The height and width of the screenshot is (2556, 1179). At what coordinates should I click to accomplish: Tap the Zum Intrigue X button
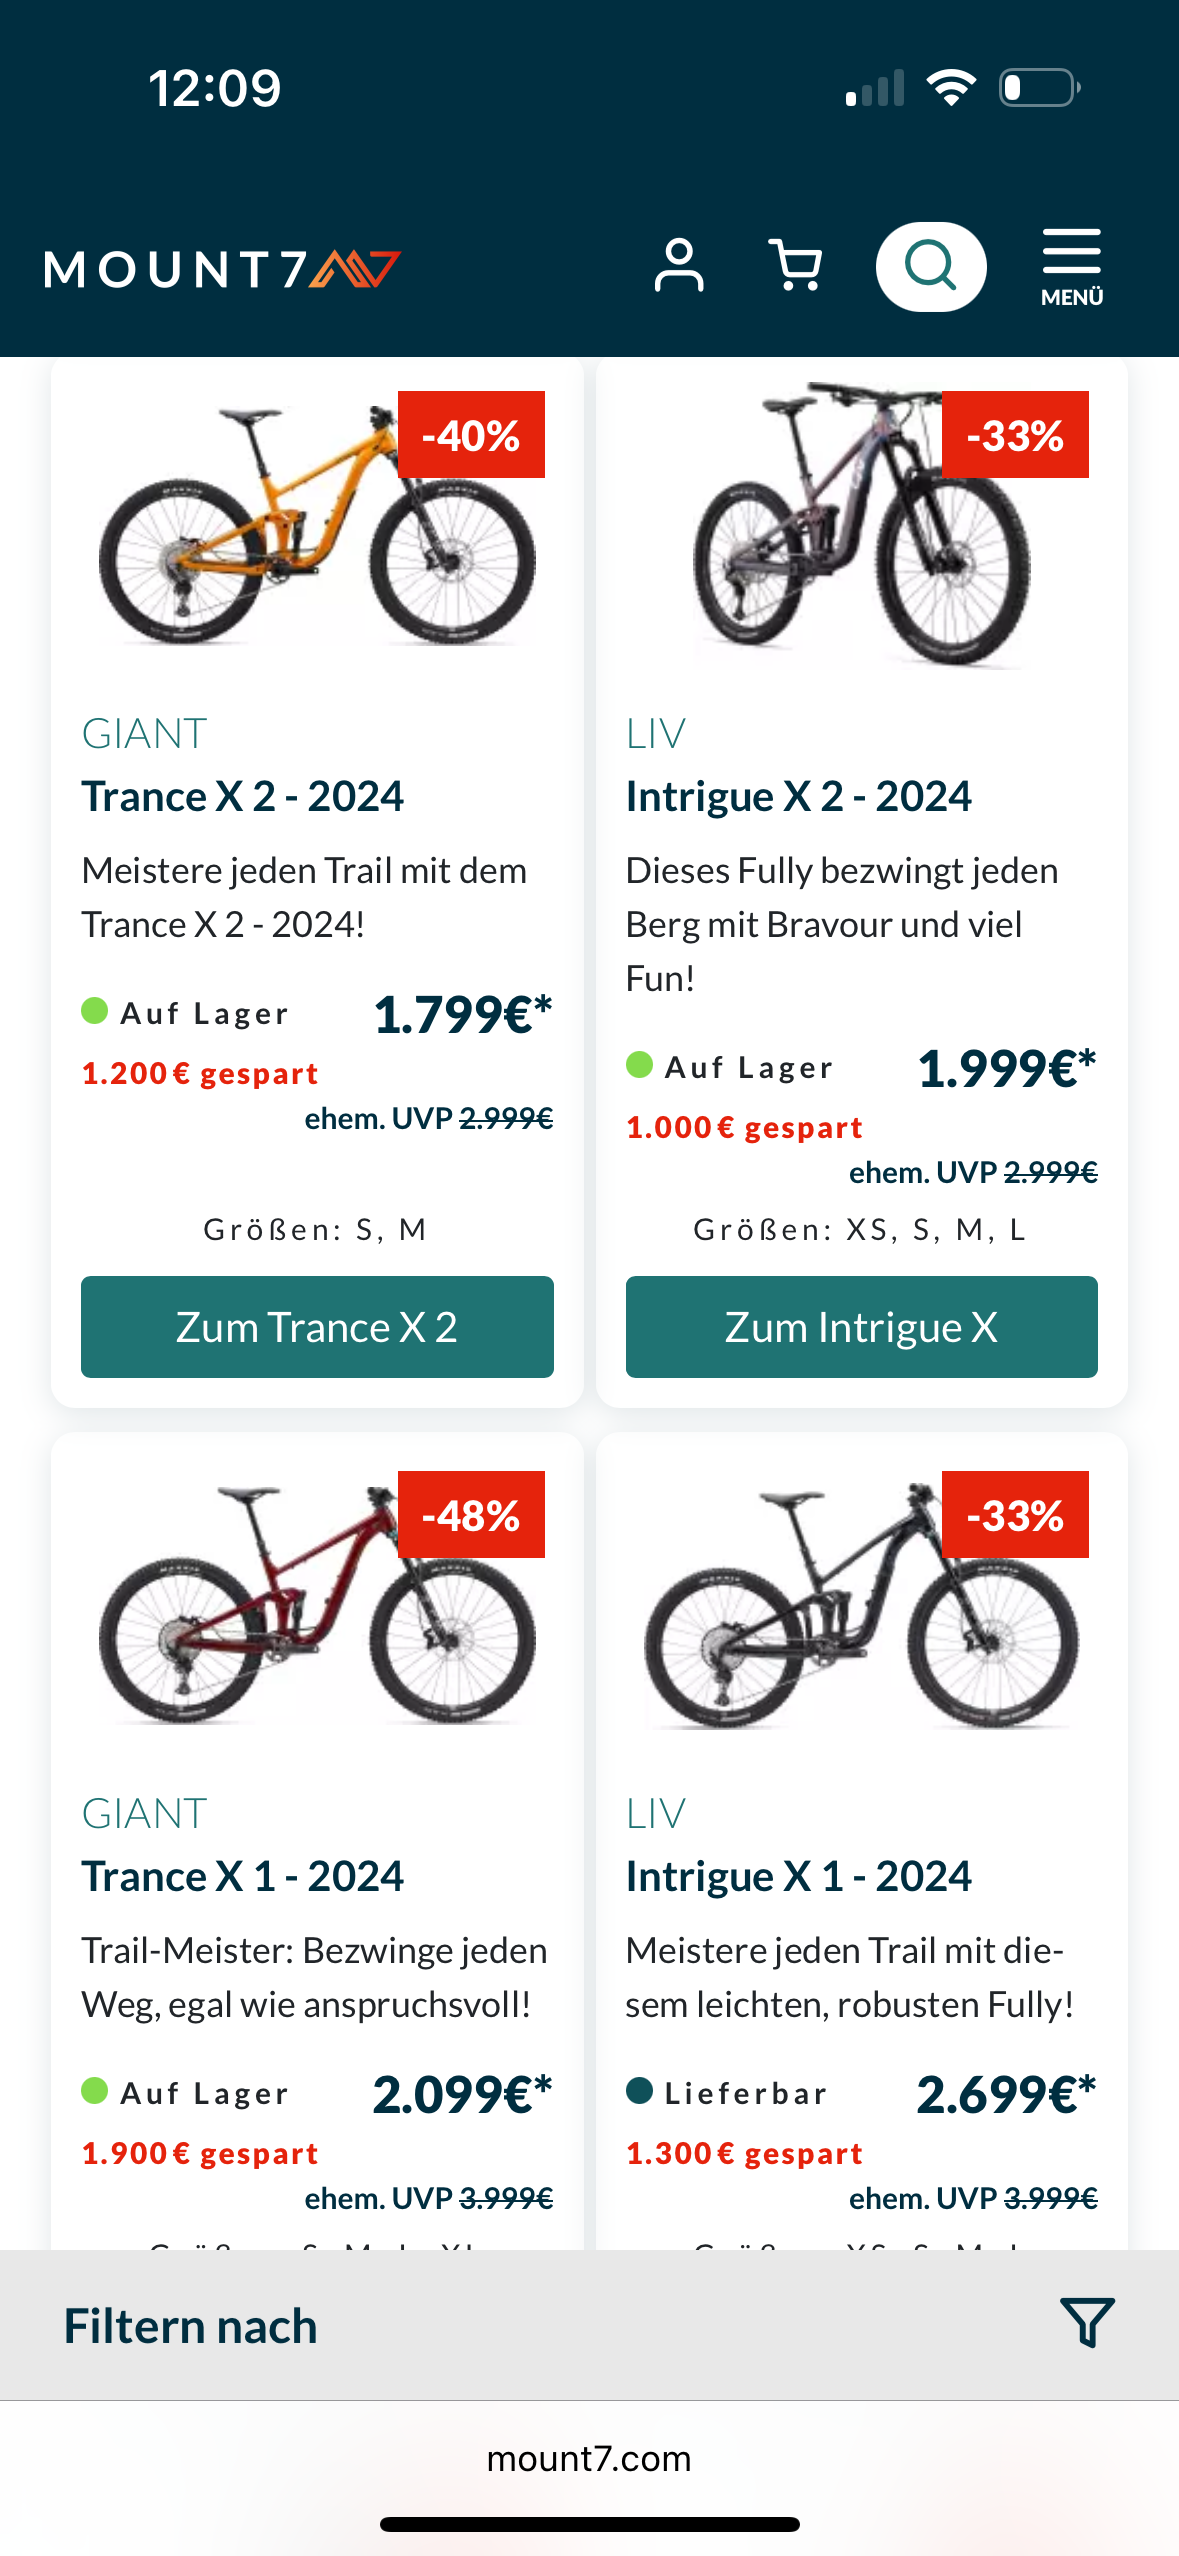tap(861, 1327)
